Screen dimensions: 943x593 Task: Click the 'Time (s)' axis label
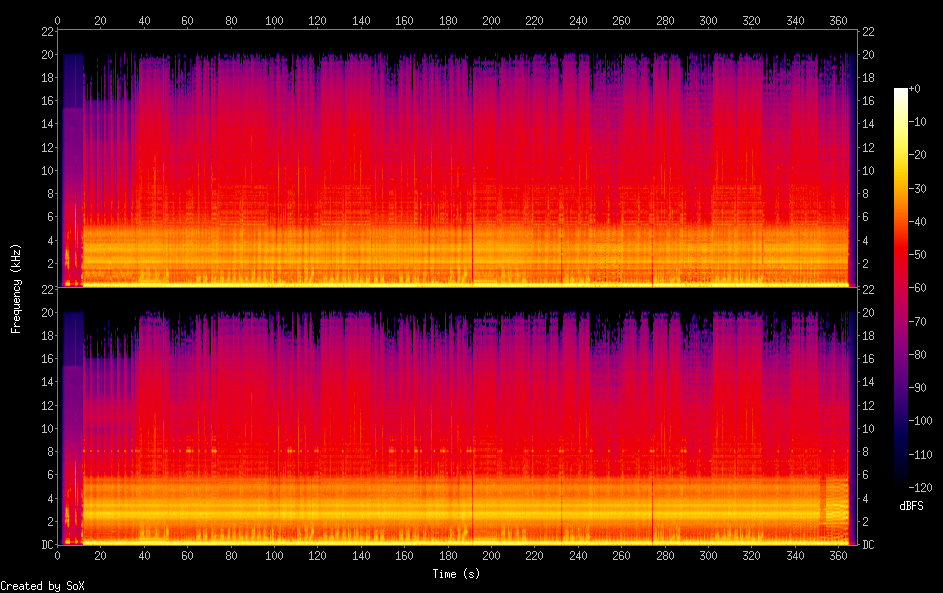pyautogui.click(x=457, y=574)
